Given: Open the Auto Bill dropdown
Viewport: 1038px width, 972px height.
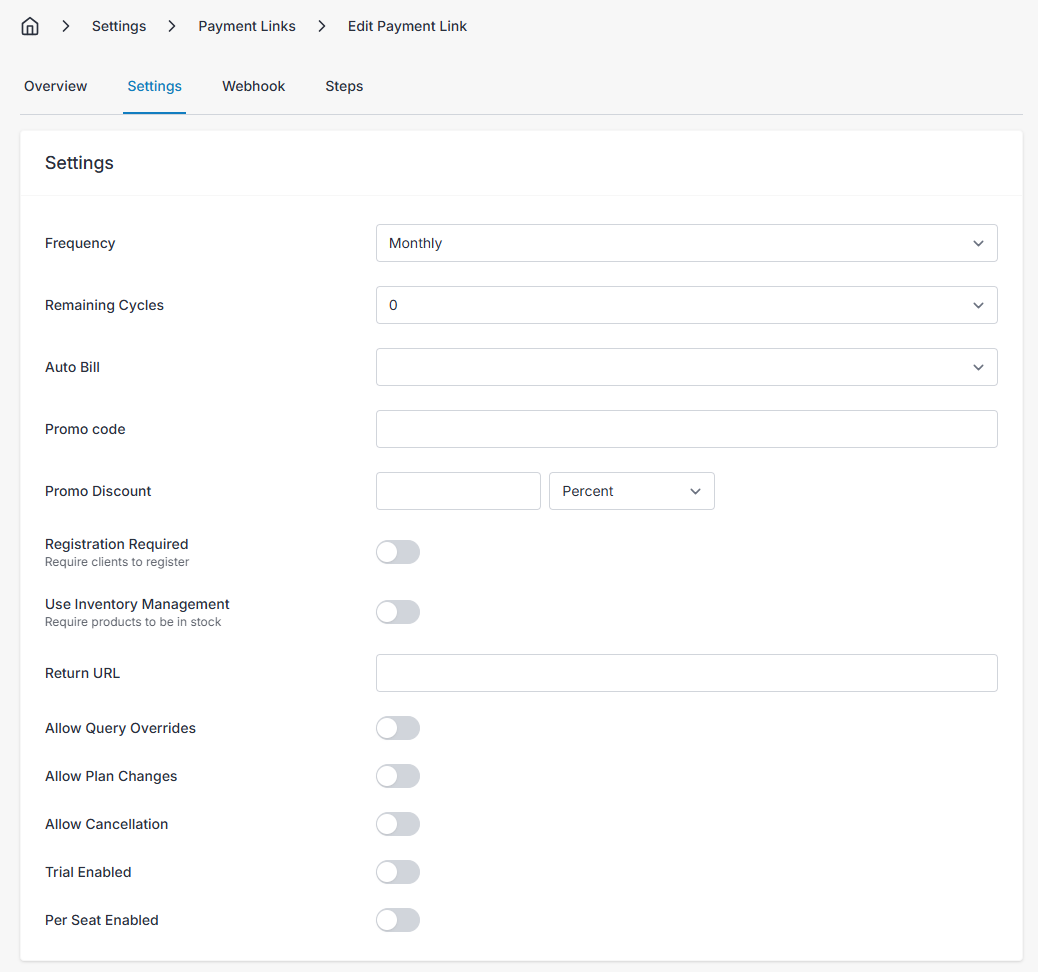Looking at the screenshot, I should (686, 367).
